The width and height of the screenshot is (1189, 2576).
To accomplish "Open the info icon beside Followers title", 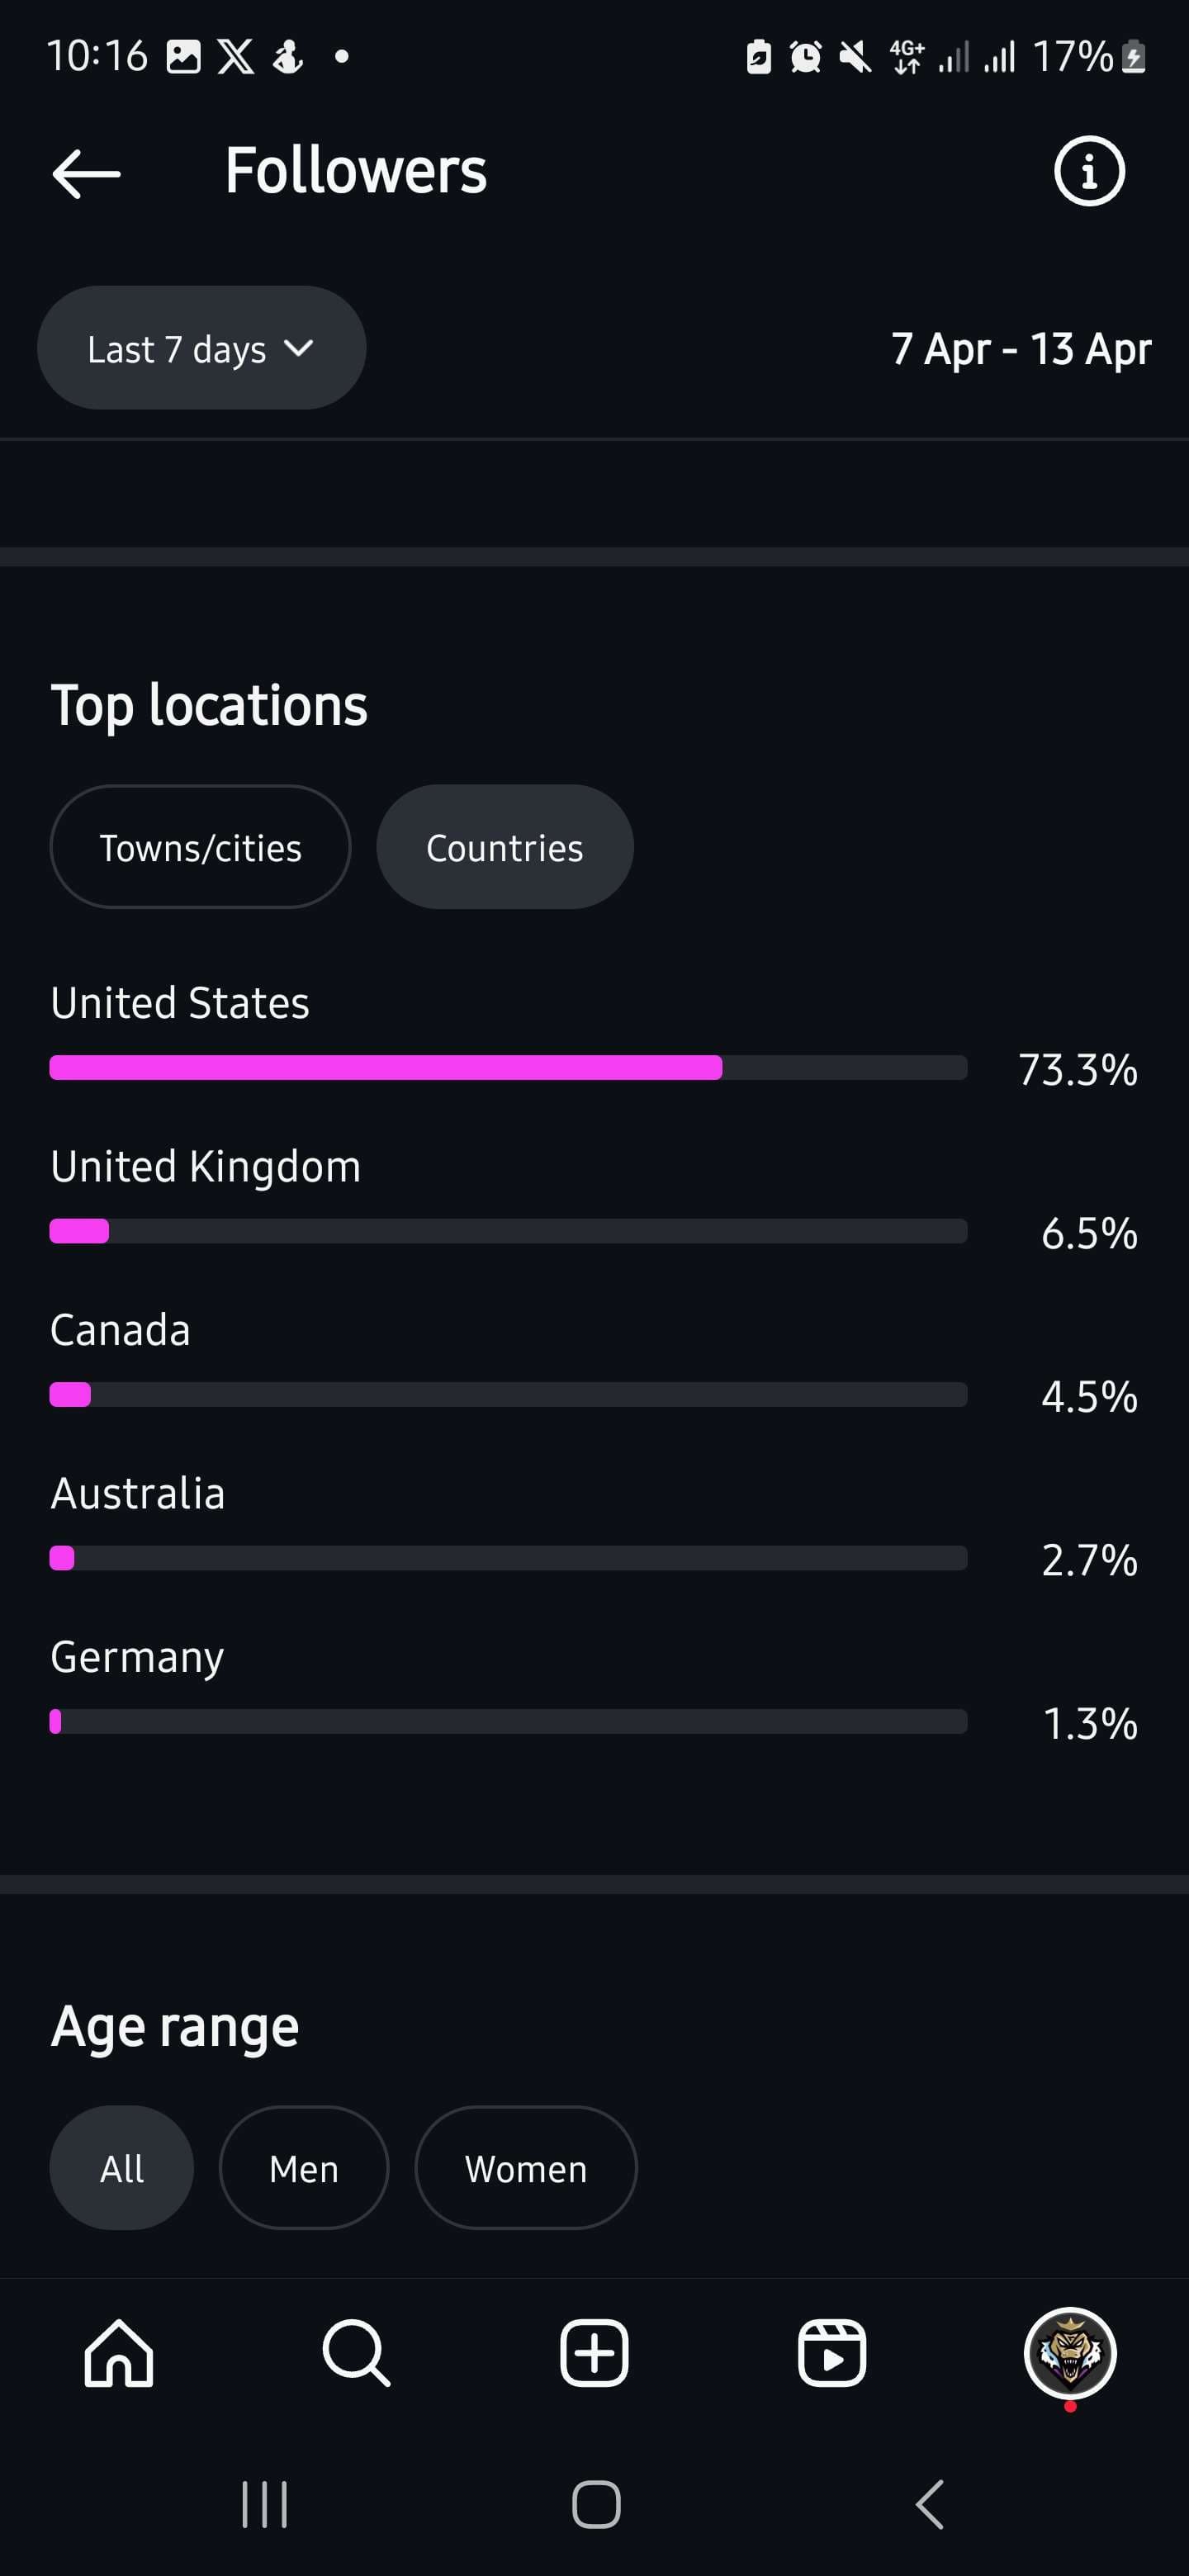I will coord(1089,171).
